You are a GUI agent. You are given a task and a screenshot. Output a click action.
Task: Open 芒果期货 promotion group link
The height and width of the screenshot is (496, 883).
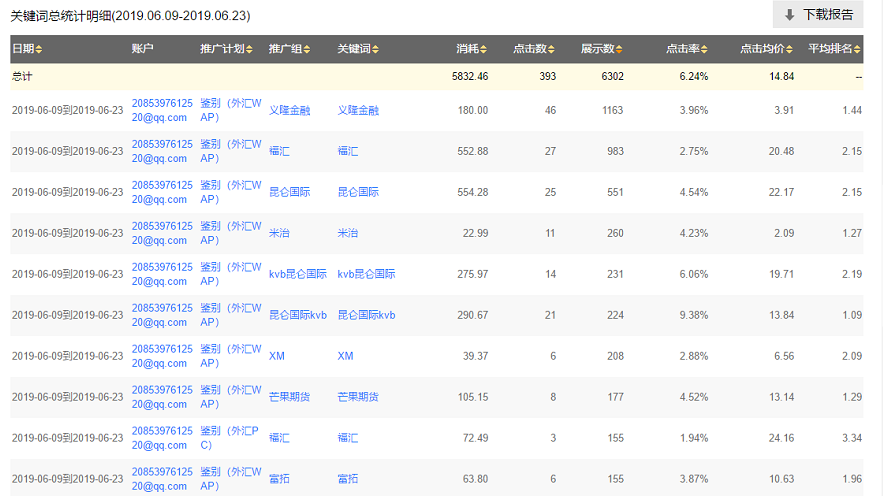coord(289,397)
